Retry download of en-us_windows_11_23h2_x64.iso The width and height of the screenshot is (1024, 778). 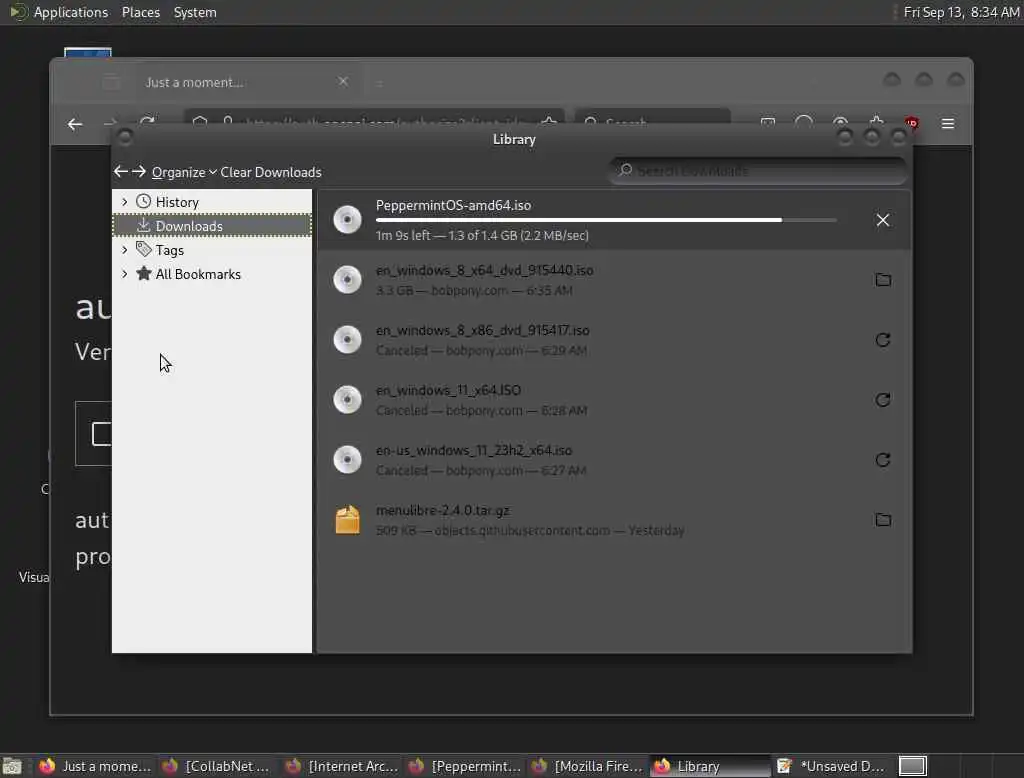pyautogui.click(x=883, y=460)
